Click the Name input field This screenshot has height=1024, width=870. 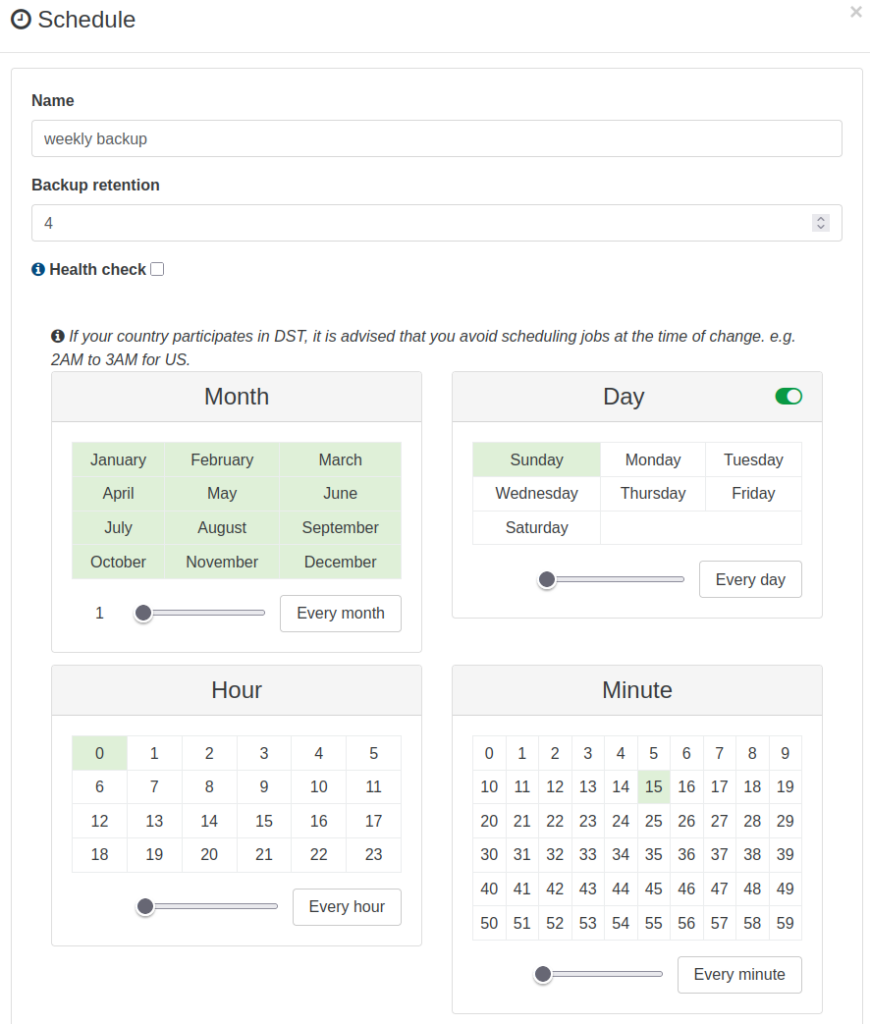(436, 139)
